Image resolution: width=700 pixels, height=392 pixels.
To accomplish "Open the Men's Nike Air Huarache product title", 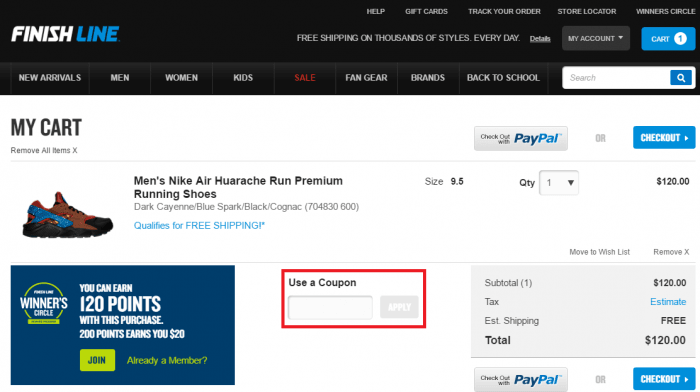I will [x=238, y=187].
